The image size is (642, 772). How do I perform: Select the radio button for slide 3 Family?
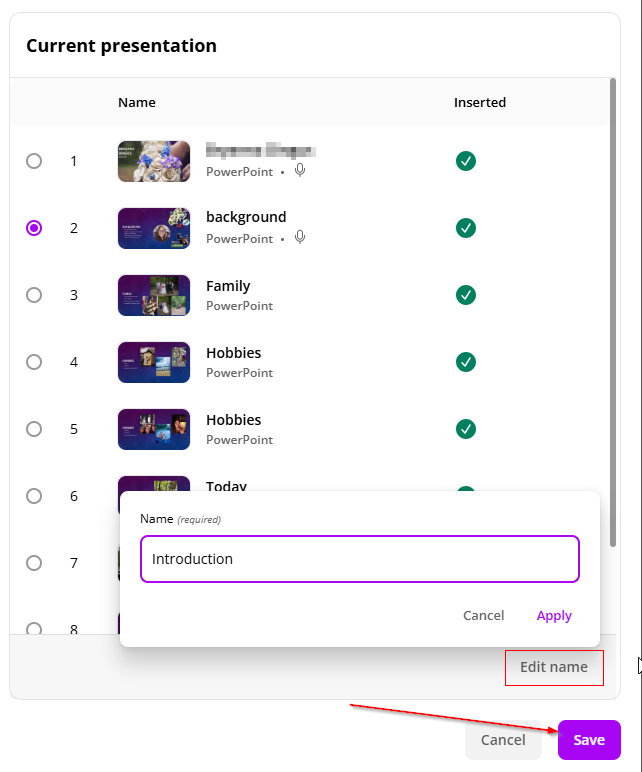(x=34, y=295)
